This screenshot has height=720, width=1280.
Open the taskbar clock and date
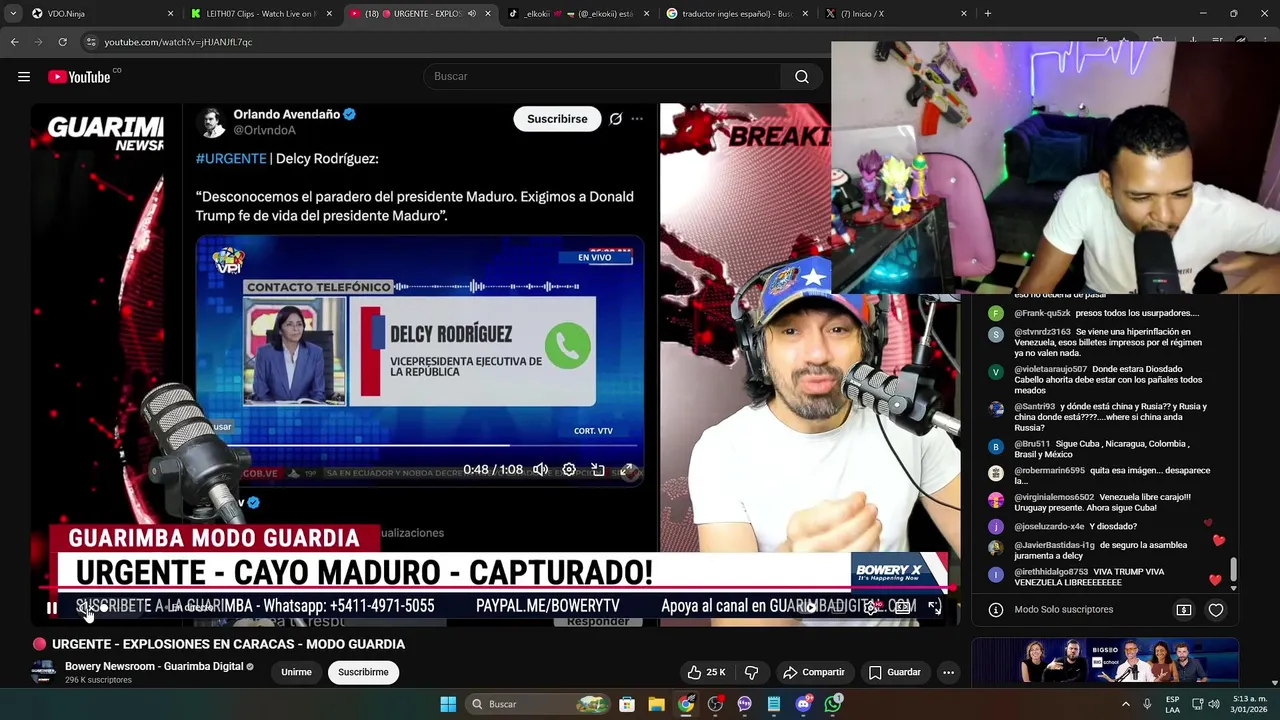pos(1250,704)
